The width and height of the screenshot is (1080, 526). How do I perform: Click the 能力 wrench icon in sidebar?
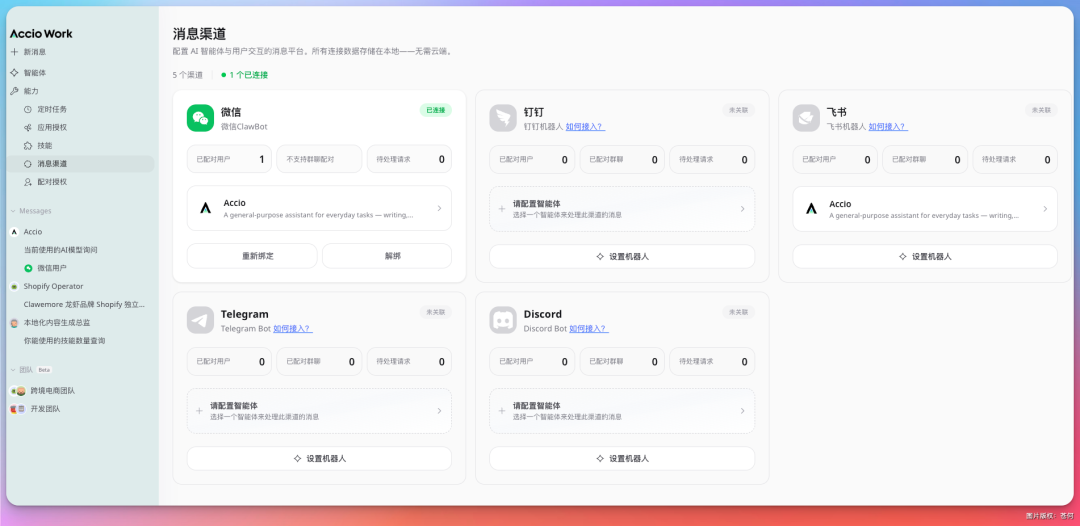point(14,91)
